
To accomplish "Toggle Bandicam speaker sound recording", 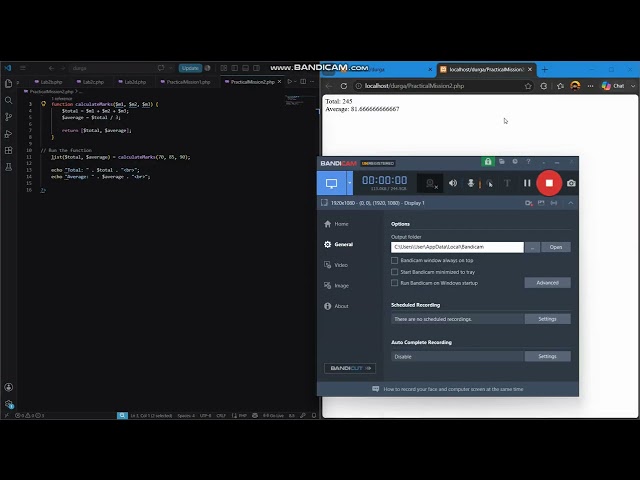I will (453, 183).
